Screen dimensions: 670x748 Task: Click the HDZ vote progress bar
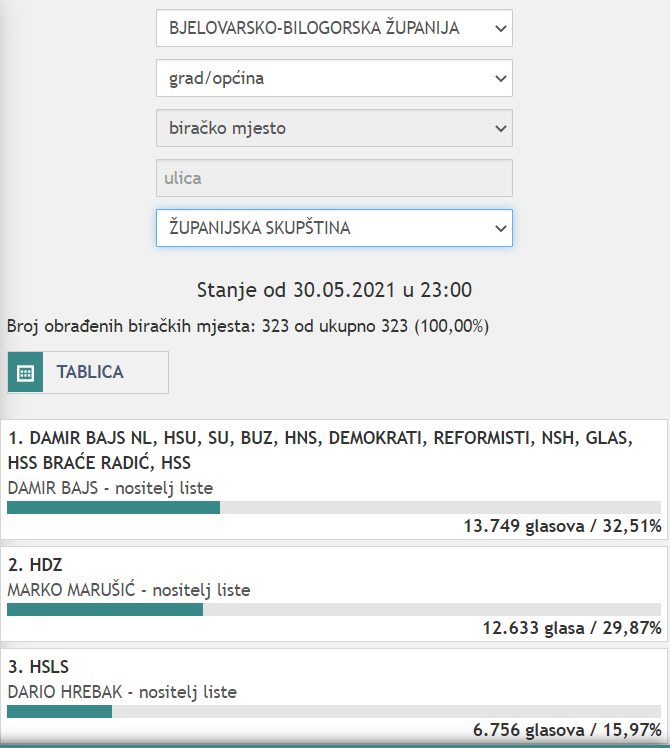click(334, 610)
